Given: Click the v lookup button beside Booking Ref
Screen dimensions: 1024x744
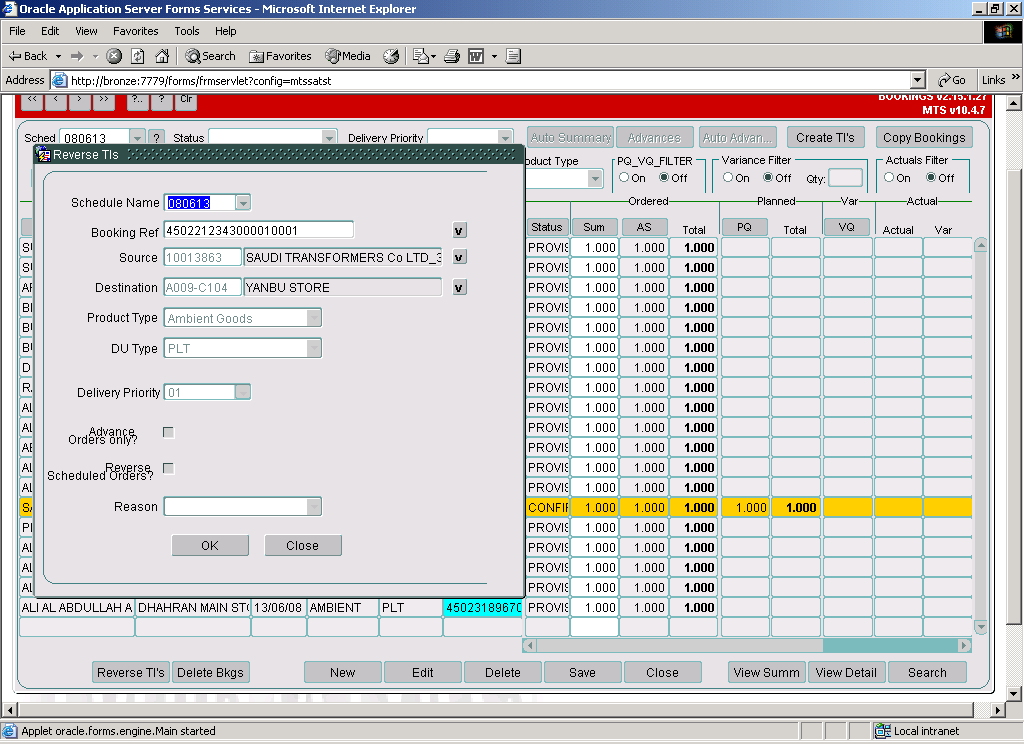Looking at the screenshot, I should (x=459, y=231).
